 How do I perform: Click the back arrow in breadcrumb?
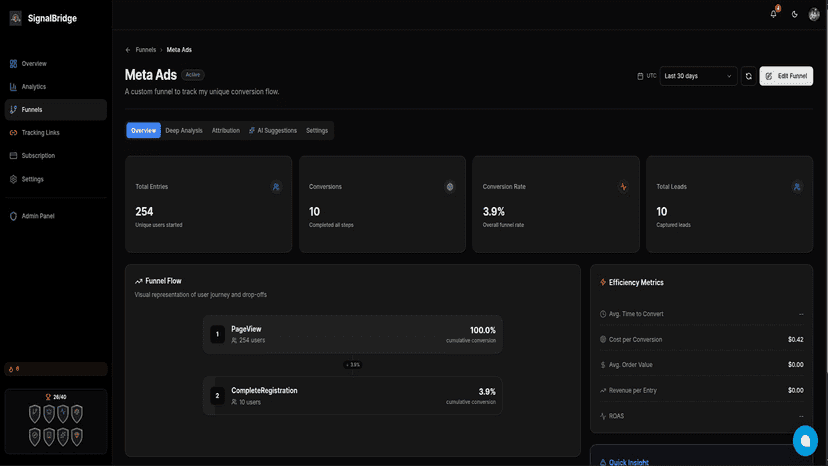coord(128,50)
